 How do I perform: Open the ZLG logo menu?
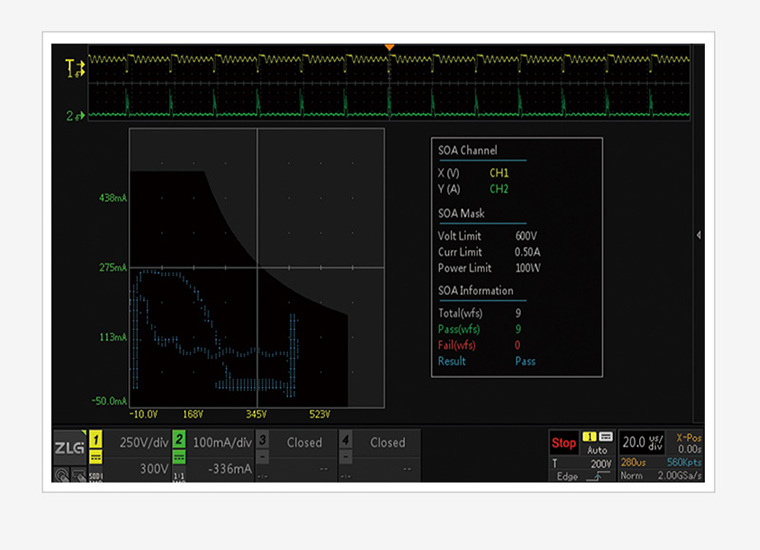coord(70,447)
